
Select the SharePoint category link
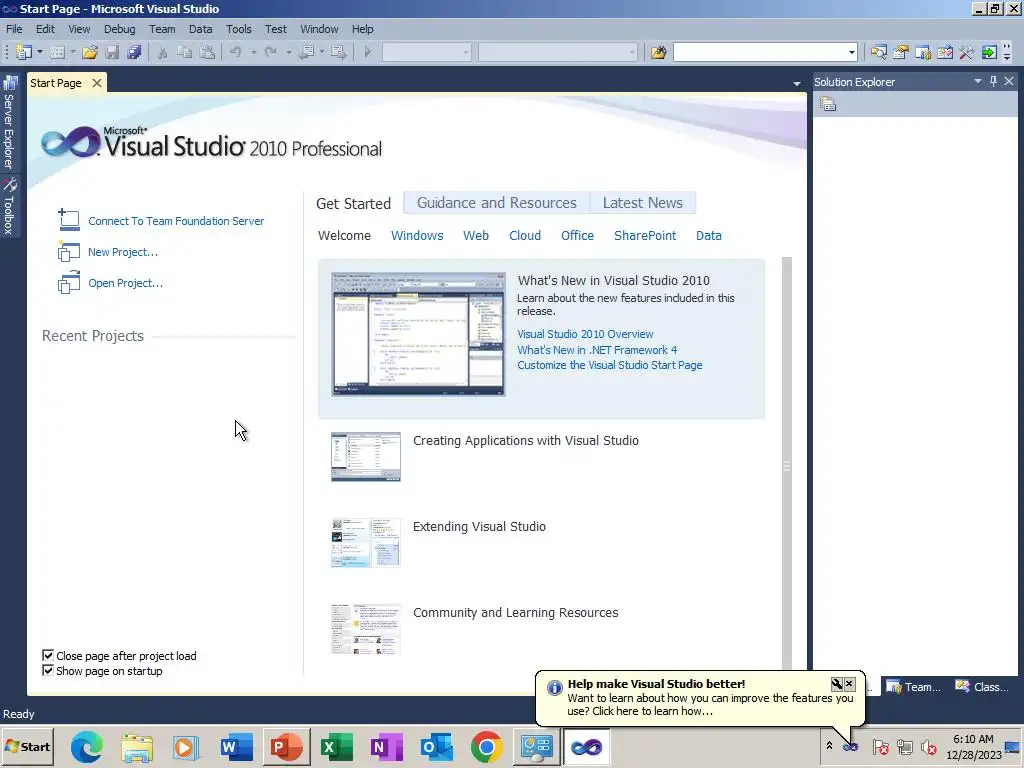(x=645, y=236)
